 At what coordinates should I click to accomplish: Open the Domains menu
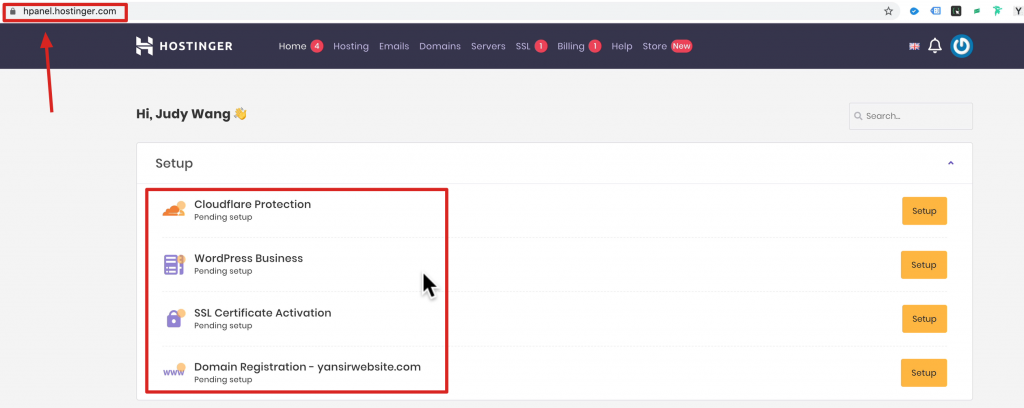tap(440, 46)
